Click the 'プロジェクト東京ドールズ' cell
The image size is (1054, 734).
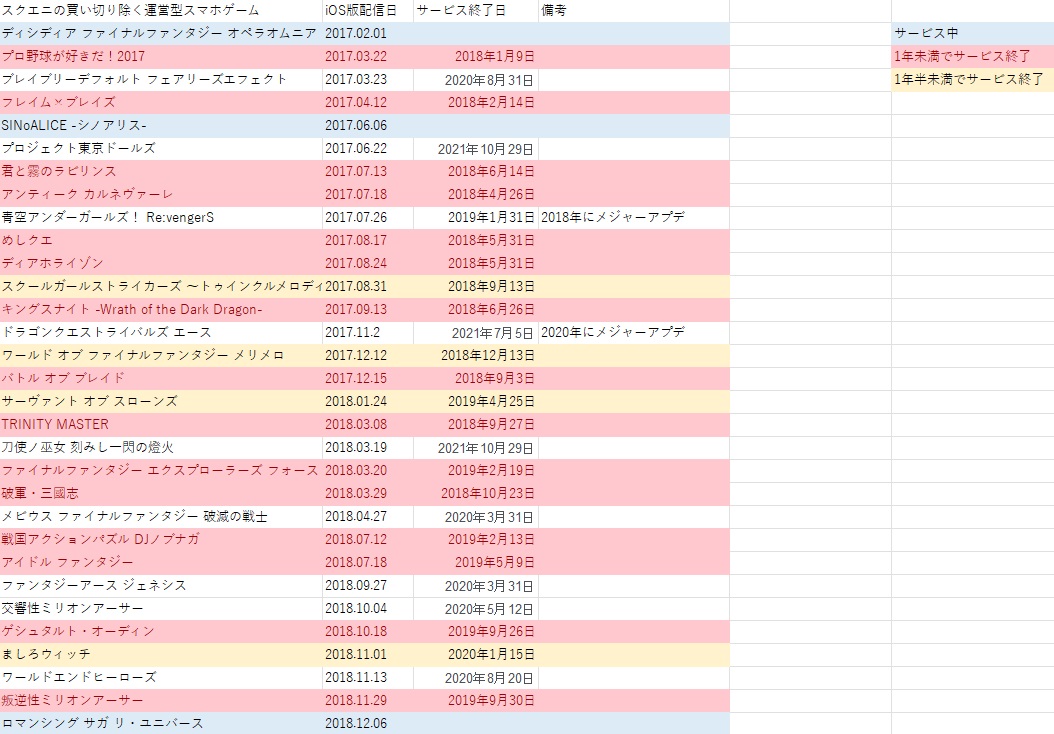[161, 149]
